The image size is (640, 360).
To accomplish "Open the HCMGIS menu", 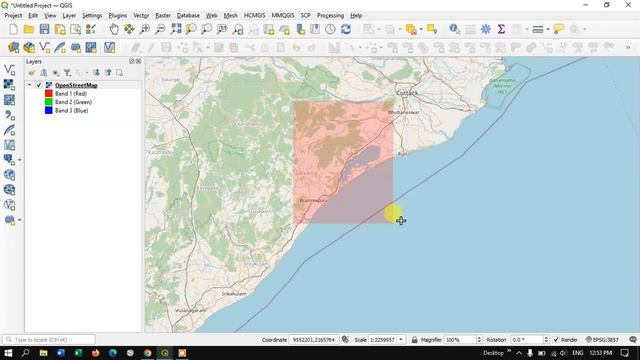I will (254, 16).
